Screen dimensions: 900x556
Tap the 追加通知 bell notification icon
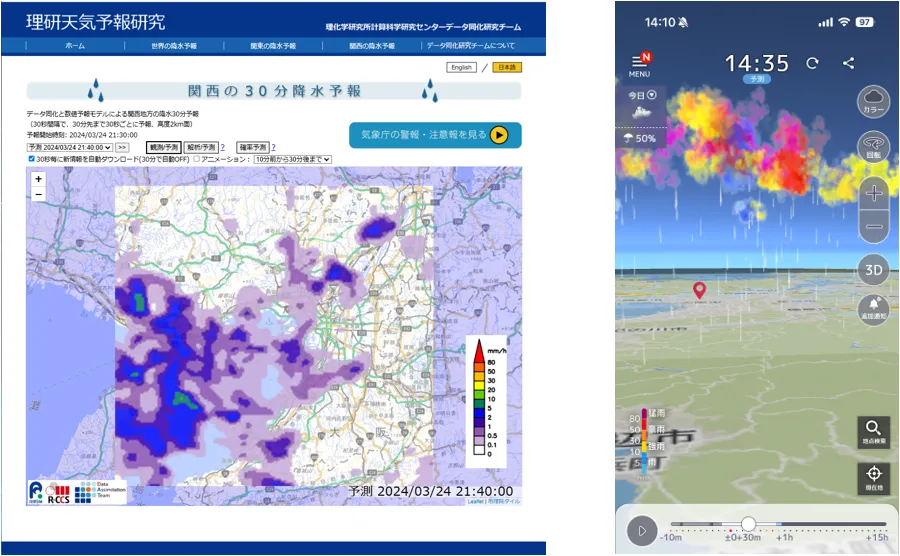[x=873, y=311]
